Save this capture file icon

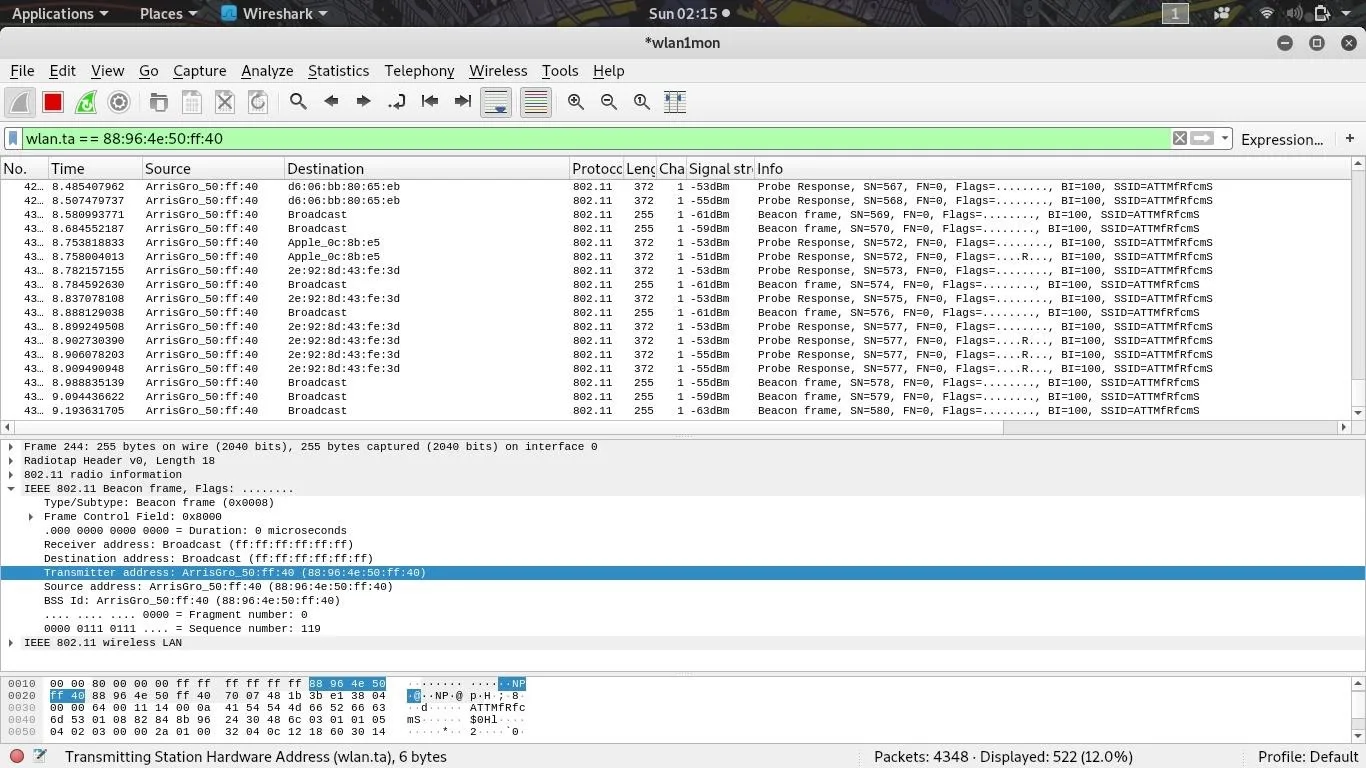pos(191,102)
